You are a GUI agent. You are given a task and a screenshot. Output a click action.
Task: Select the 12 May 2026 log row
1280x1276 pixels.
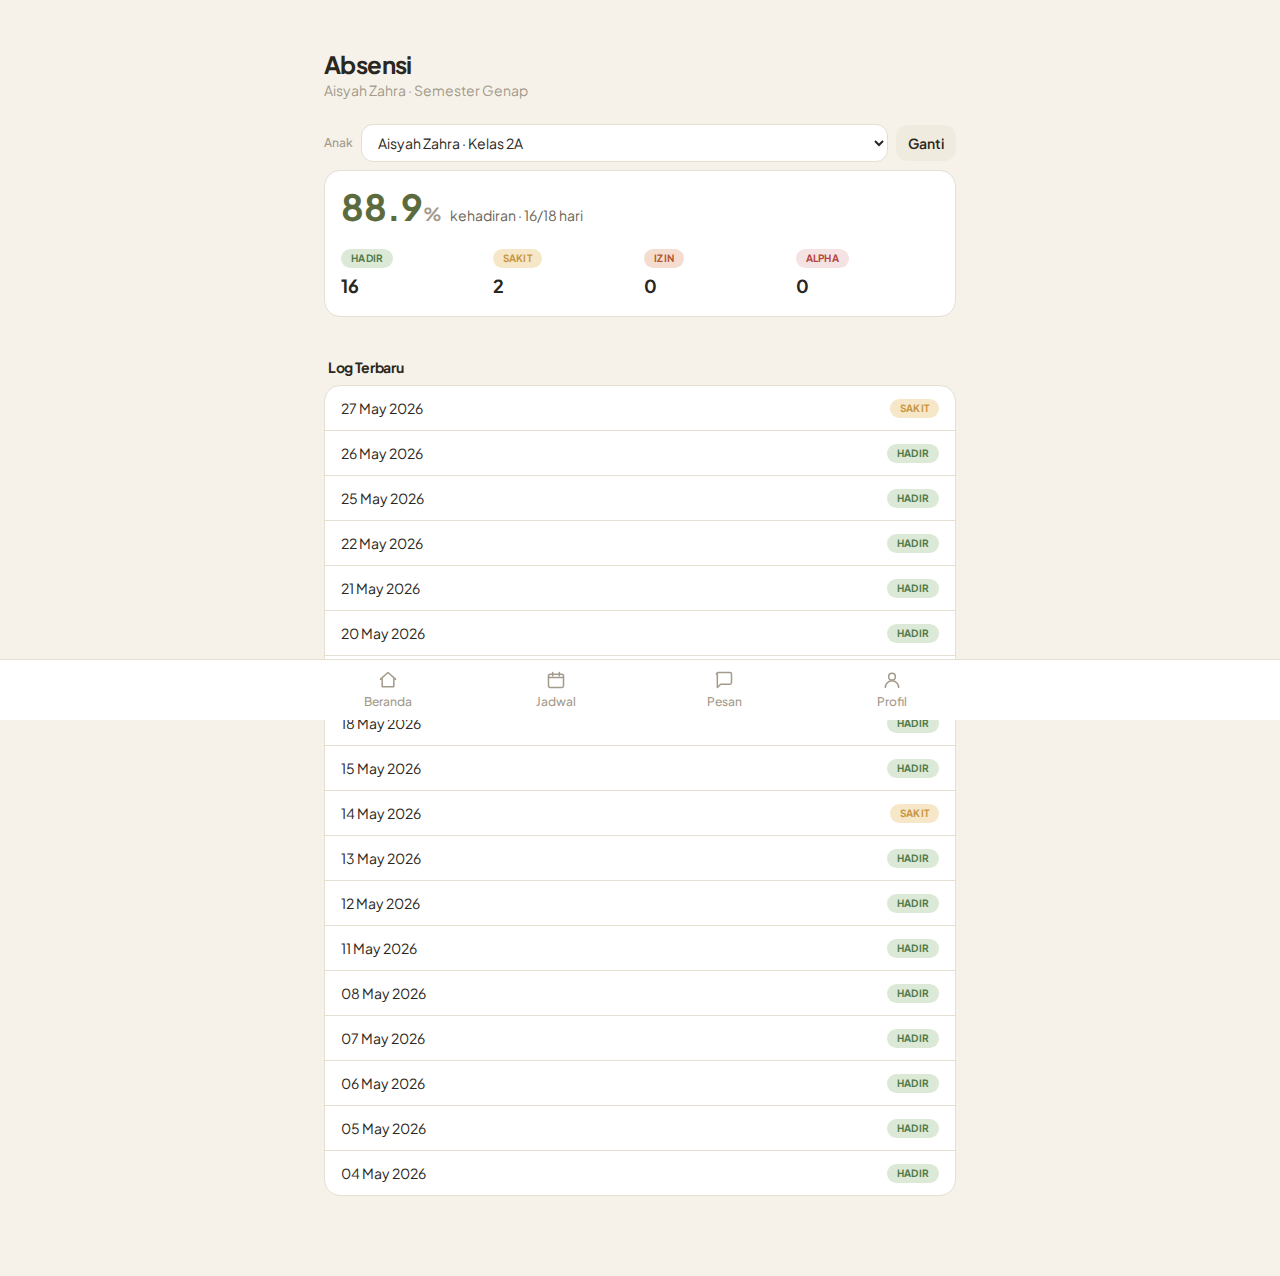pos(640,903)
